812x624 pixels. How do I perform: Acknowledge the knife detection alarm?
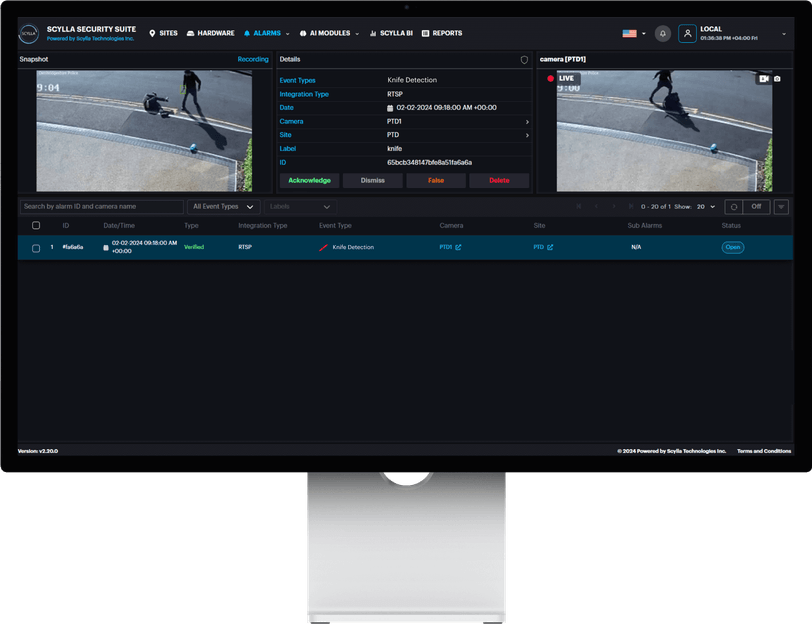309,180
